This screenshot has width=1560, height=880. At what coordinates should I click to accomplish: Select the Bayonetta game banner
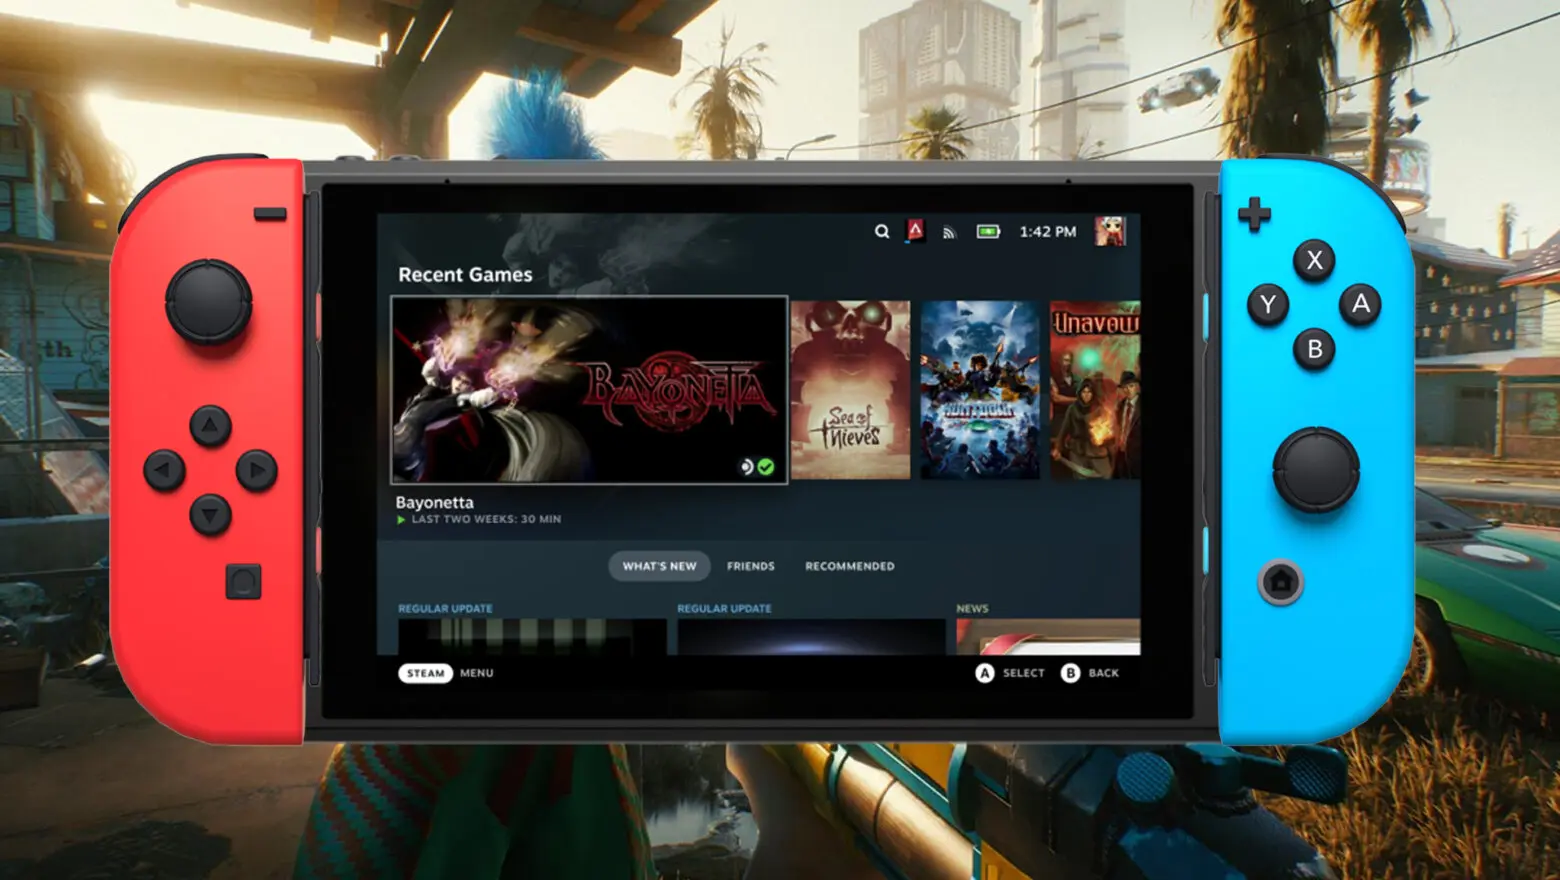pyautogui.click(x=589, y=390)
